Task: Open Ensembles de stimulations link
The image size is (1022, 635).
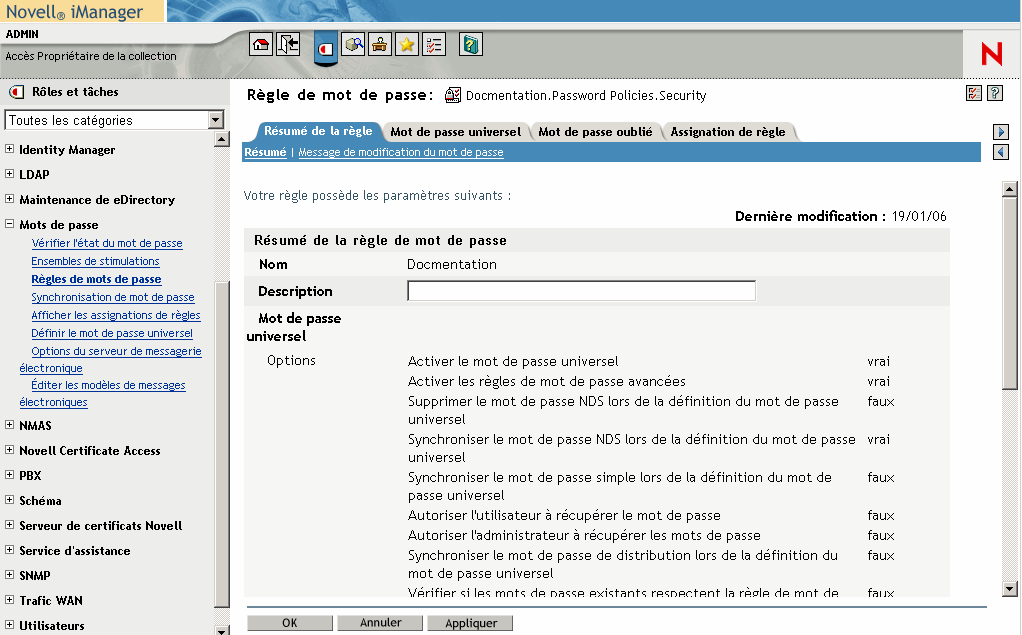Action: [95, 261]
